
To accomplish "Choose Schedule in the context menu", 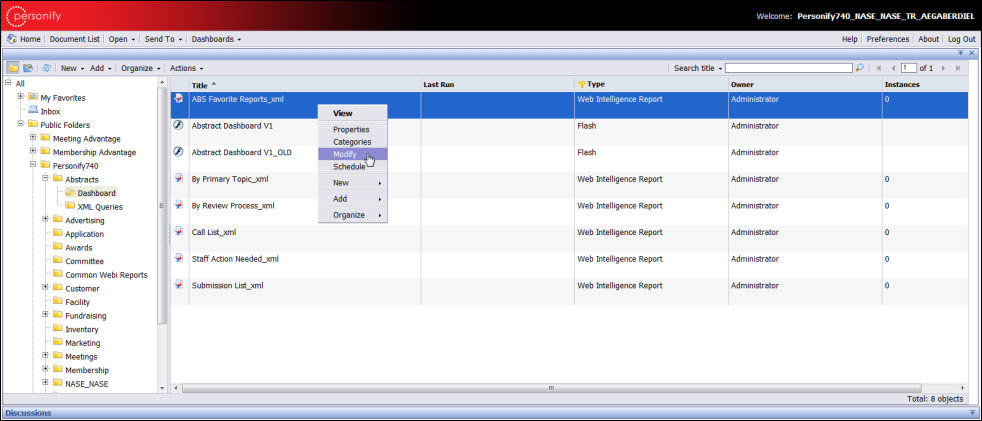I will [353, 167].
